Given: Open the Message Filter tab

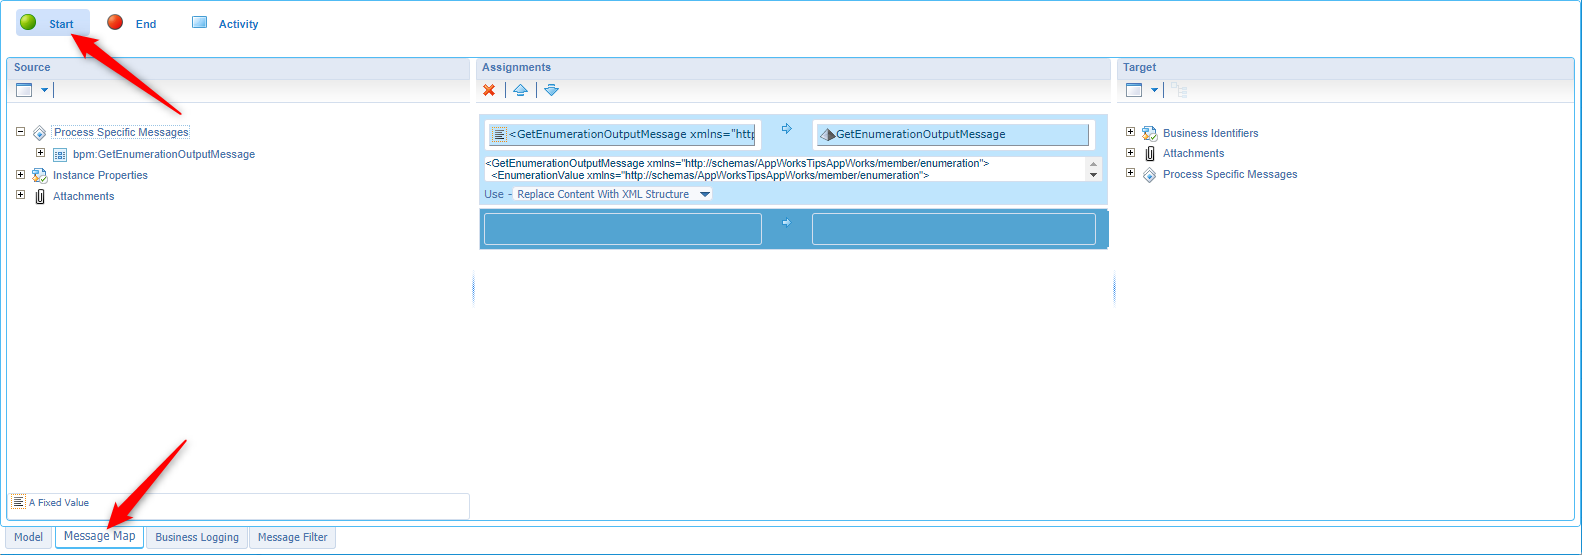Looking at the screenshot, I should coord(292,537).
